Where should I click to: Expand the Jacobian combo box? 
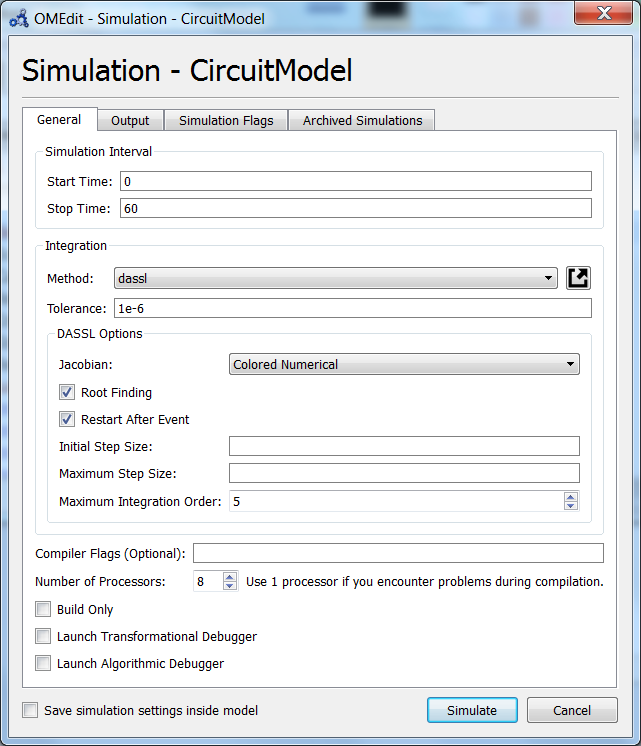click(x=404, y=365)
